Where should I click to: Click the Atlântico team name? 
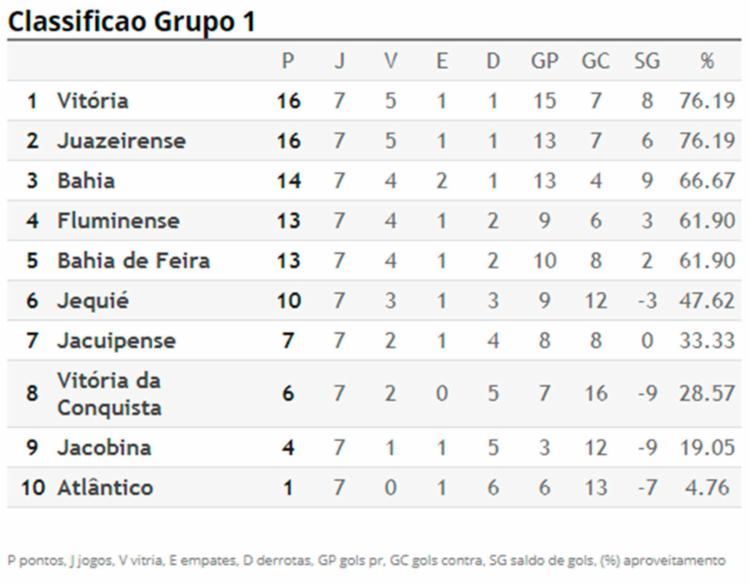pyautogui.click(x=105, y=488)
